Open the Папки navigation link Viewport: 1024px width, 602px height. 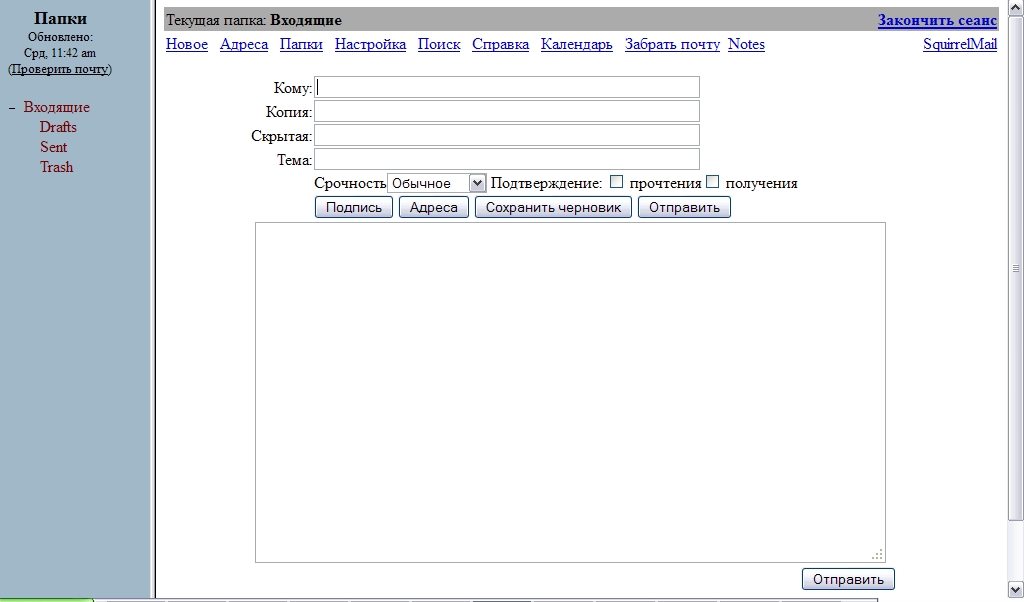pyautogui.click(x=301, y=44)
